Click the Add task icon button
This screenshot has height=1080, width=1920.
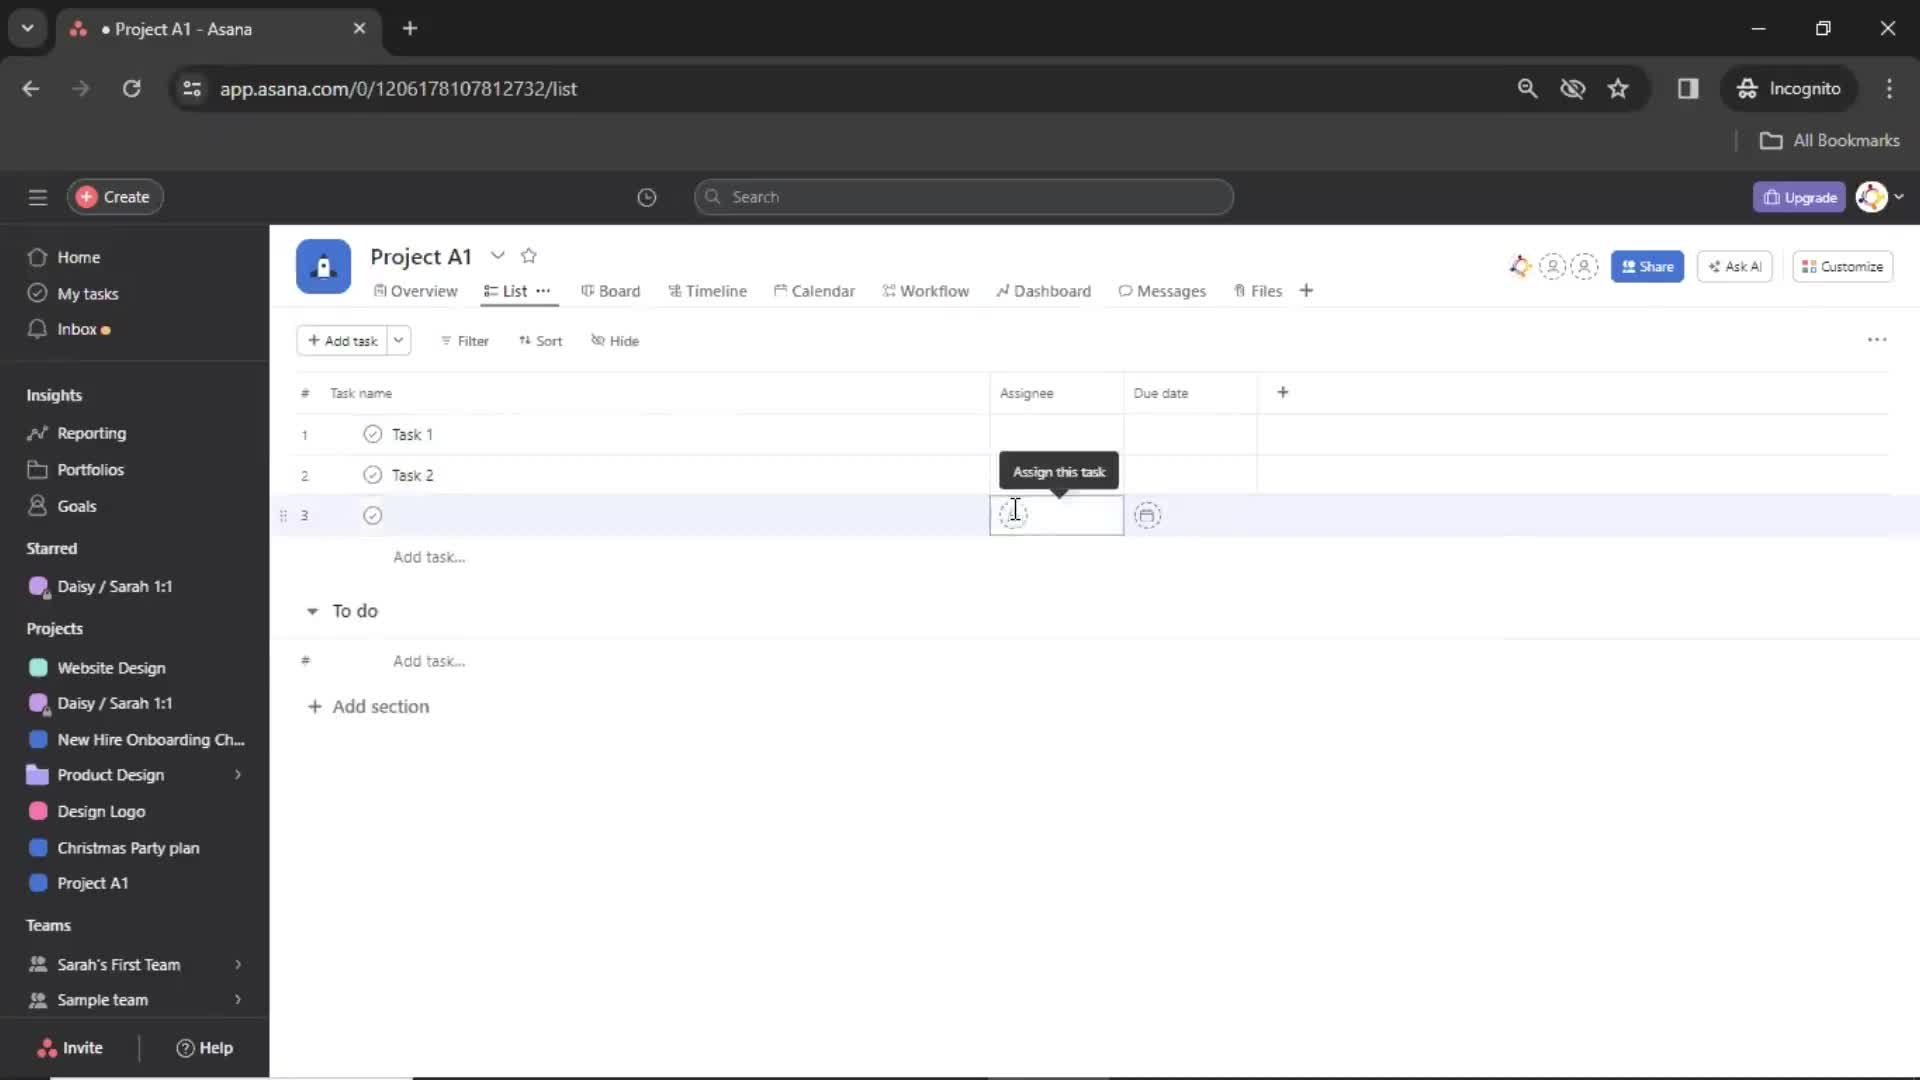tap(340, 340)
